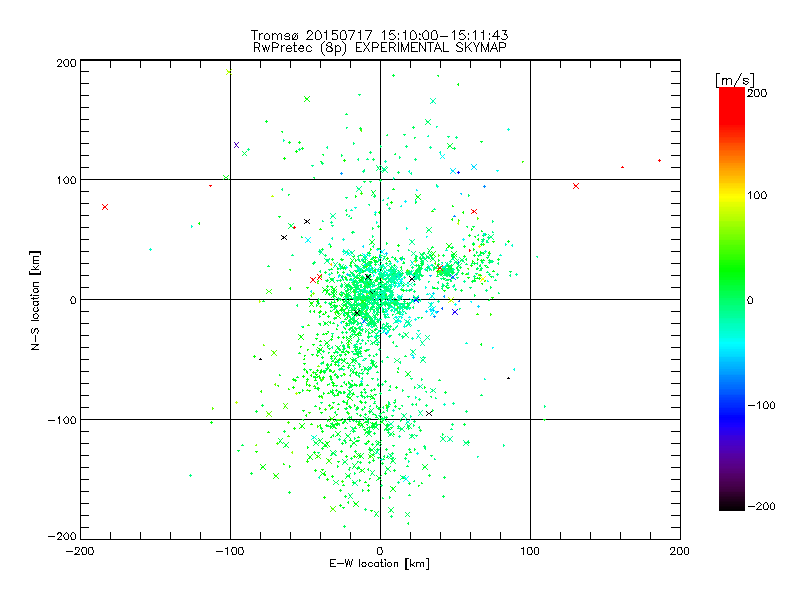Click the N-S axis tick label '200'

click(66, 63)
